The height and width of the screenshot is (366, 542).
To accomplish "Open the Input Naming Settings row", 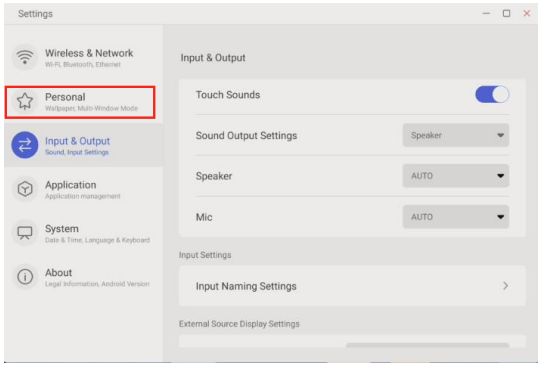I will coord(352,286).
